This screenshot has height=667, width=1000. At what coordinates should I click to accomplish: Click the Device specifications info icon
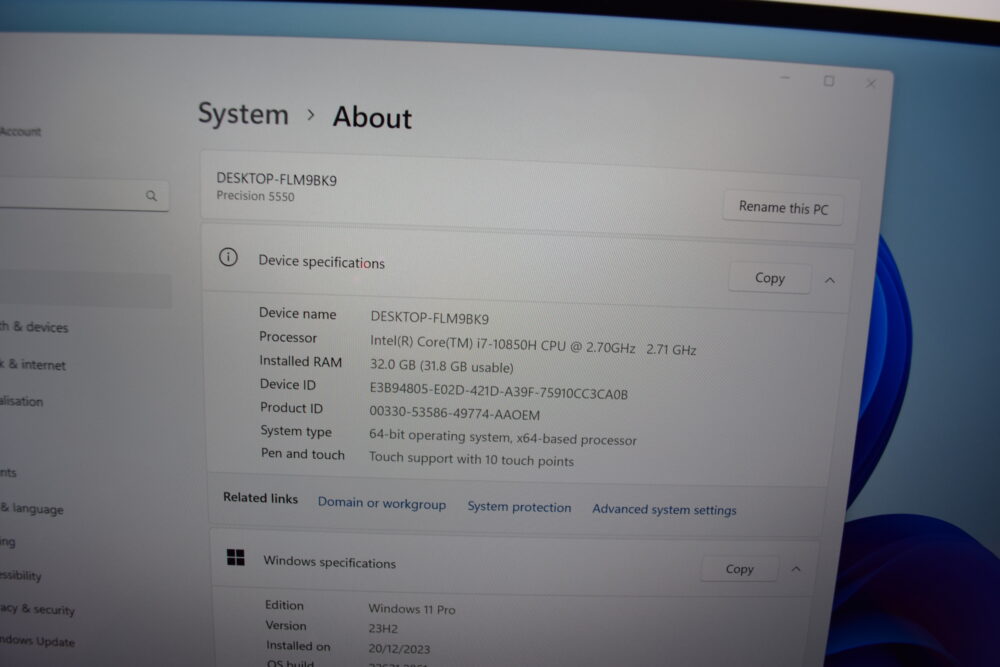click(228, 257)
